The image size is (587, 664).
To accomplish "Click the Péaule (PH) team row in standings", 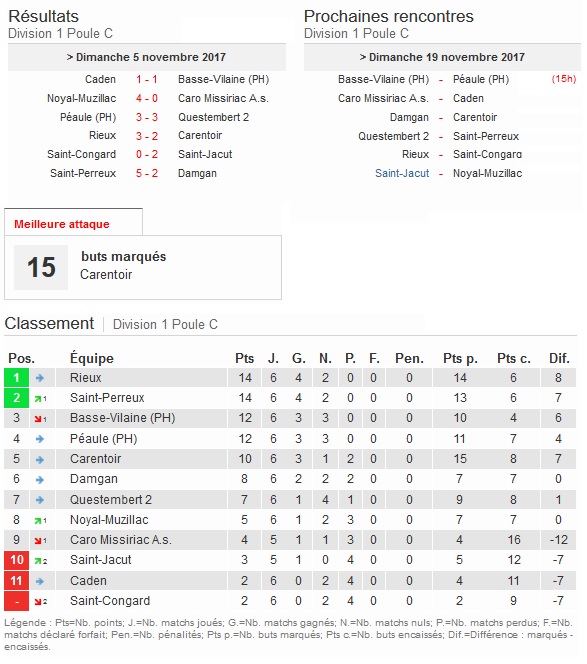I will pos(290,439).
